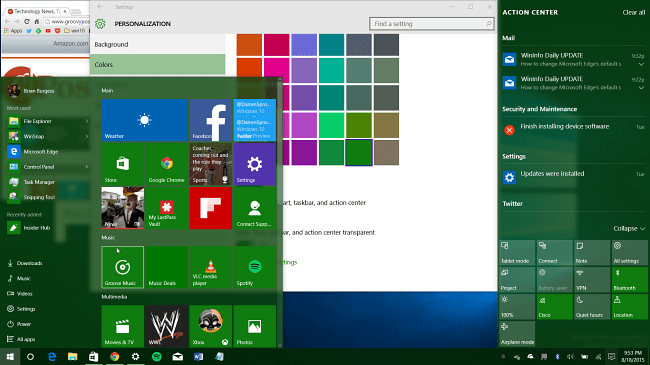Viewport: 650px width, 365px height.
Task: Open VLC media player tile
Action: pyautogui.click(x=211, y=267)
